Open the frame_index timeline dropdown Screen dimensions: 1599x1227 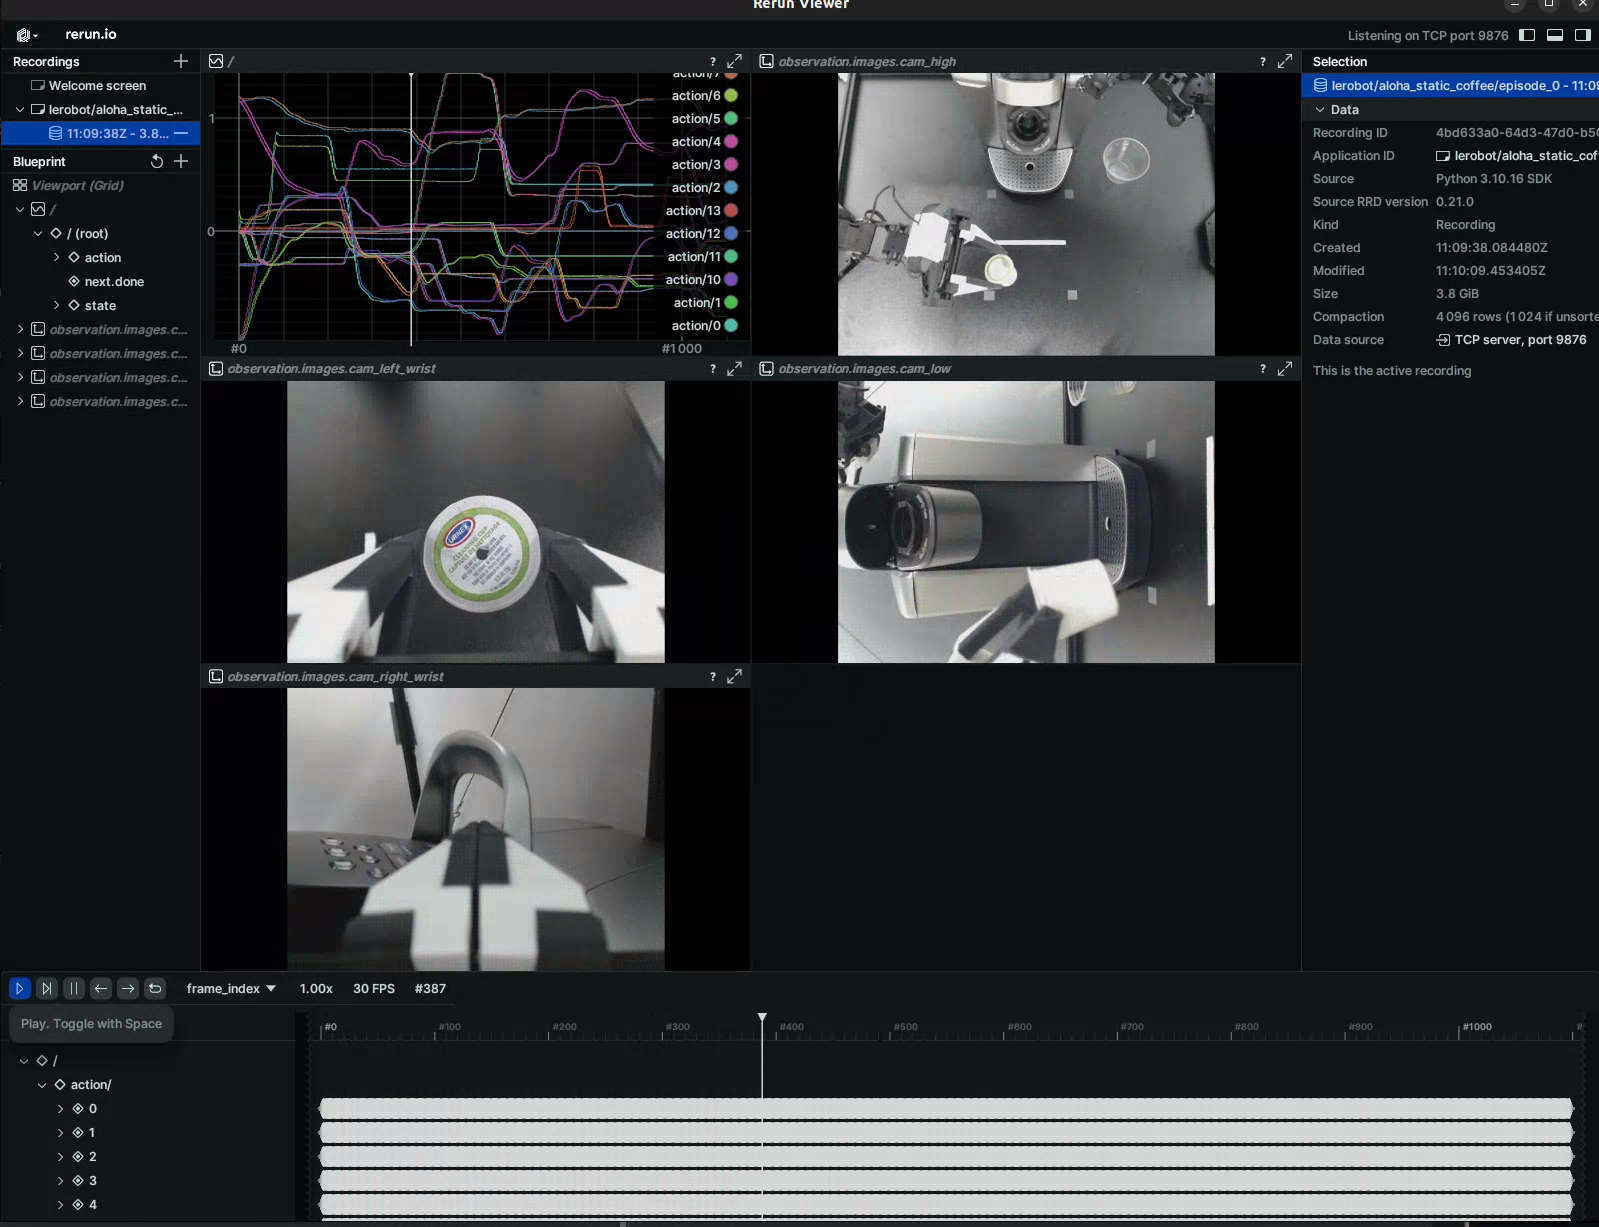click(x=231, y=988)
